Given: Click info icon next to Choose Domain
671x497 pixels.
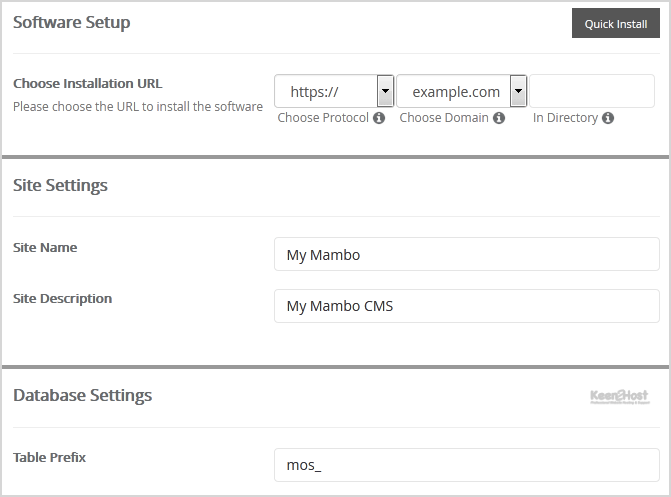Looking at the screenshot, I should coord(499,118).
